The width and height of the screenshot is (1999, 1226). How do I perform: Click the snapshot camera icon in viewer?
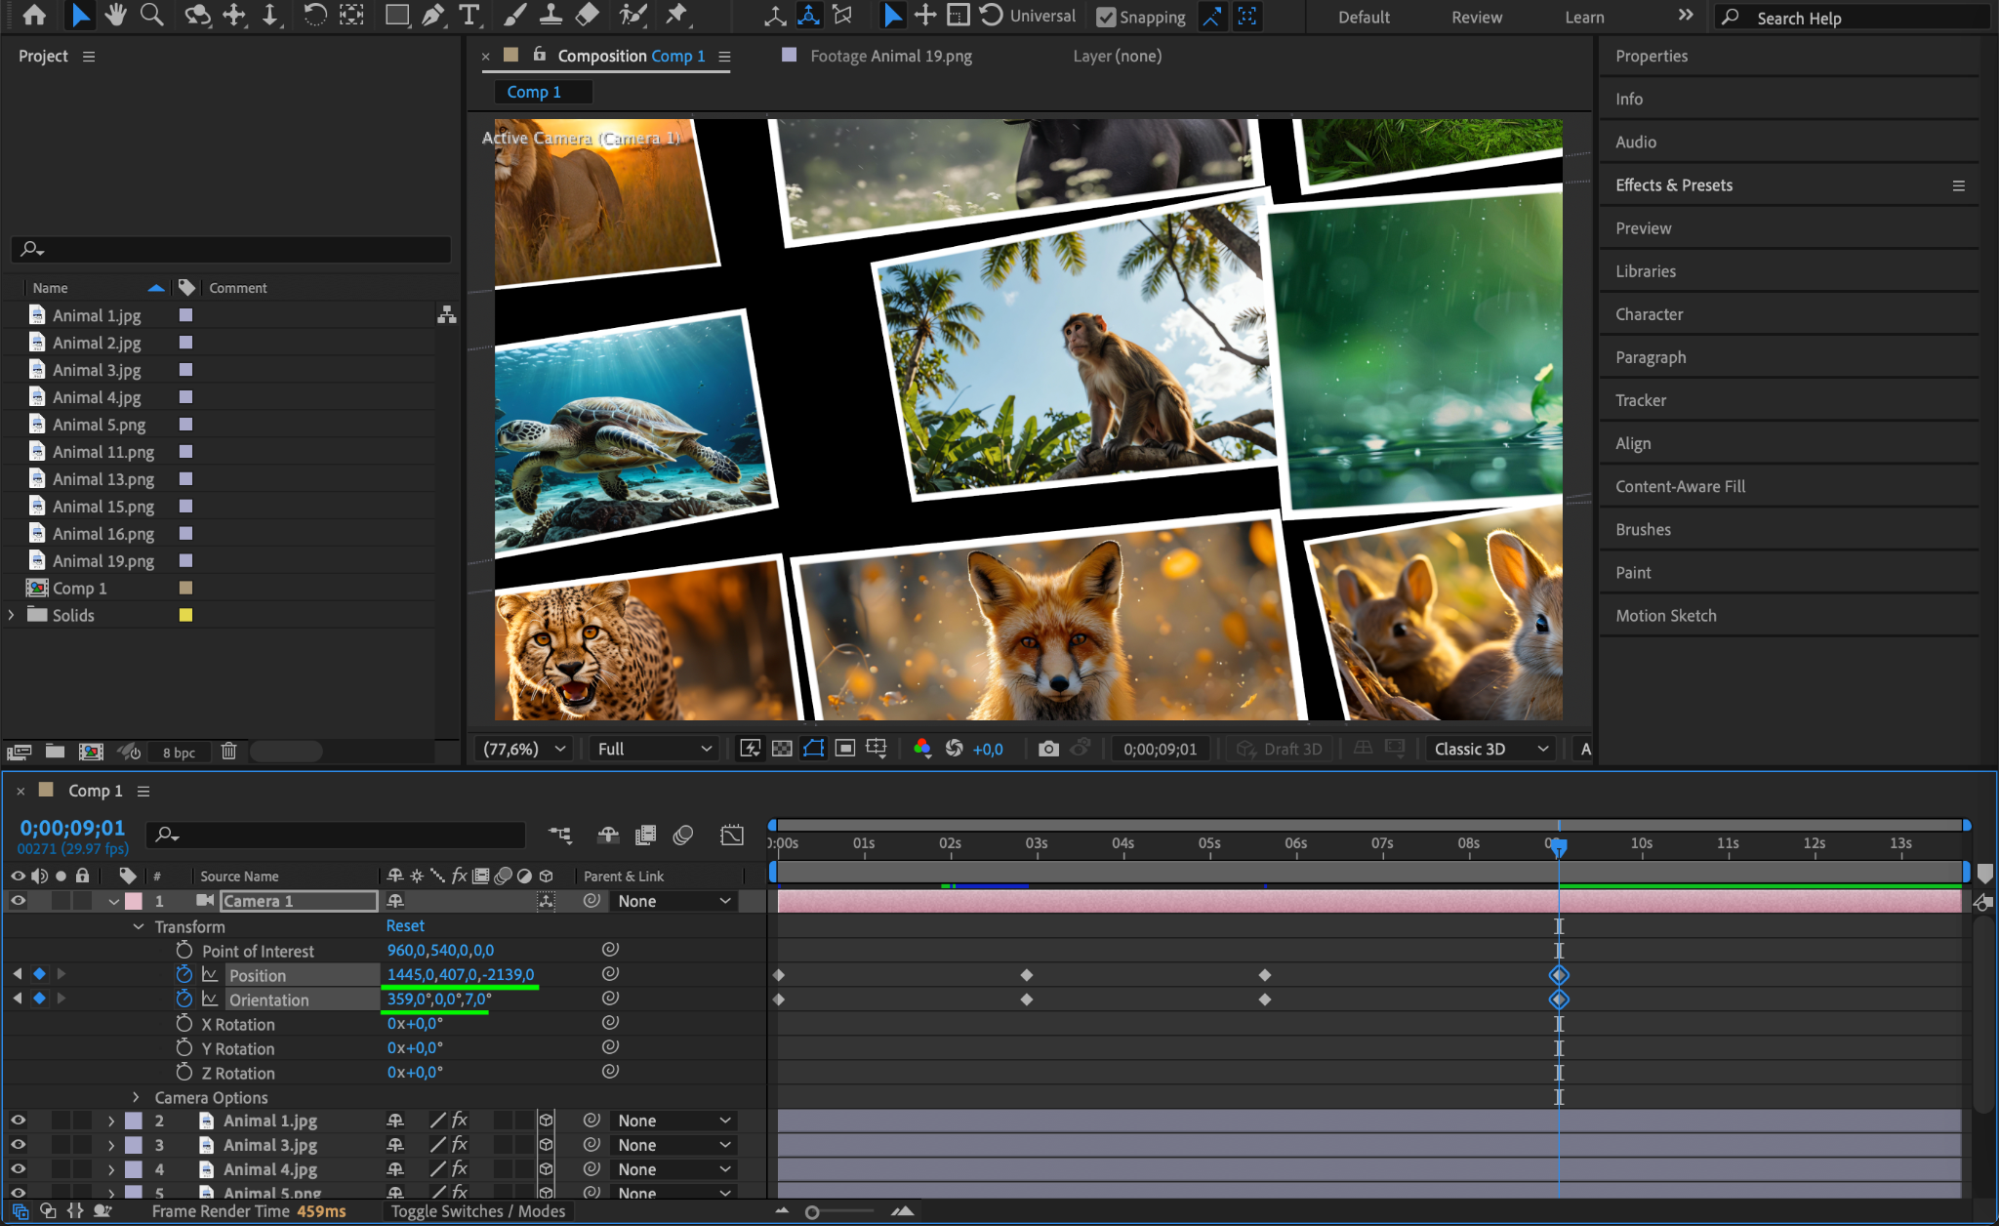tap(1048, 749)
